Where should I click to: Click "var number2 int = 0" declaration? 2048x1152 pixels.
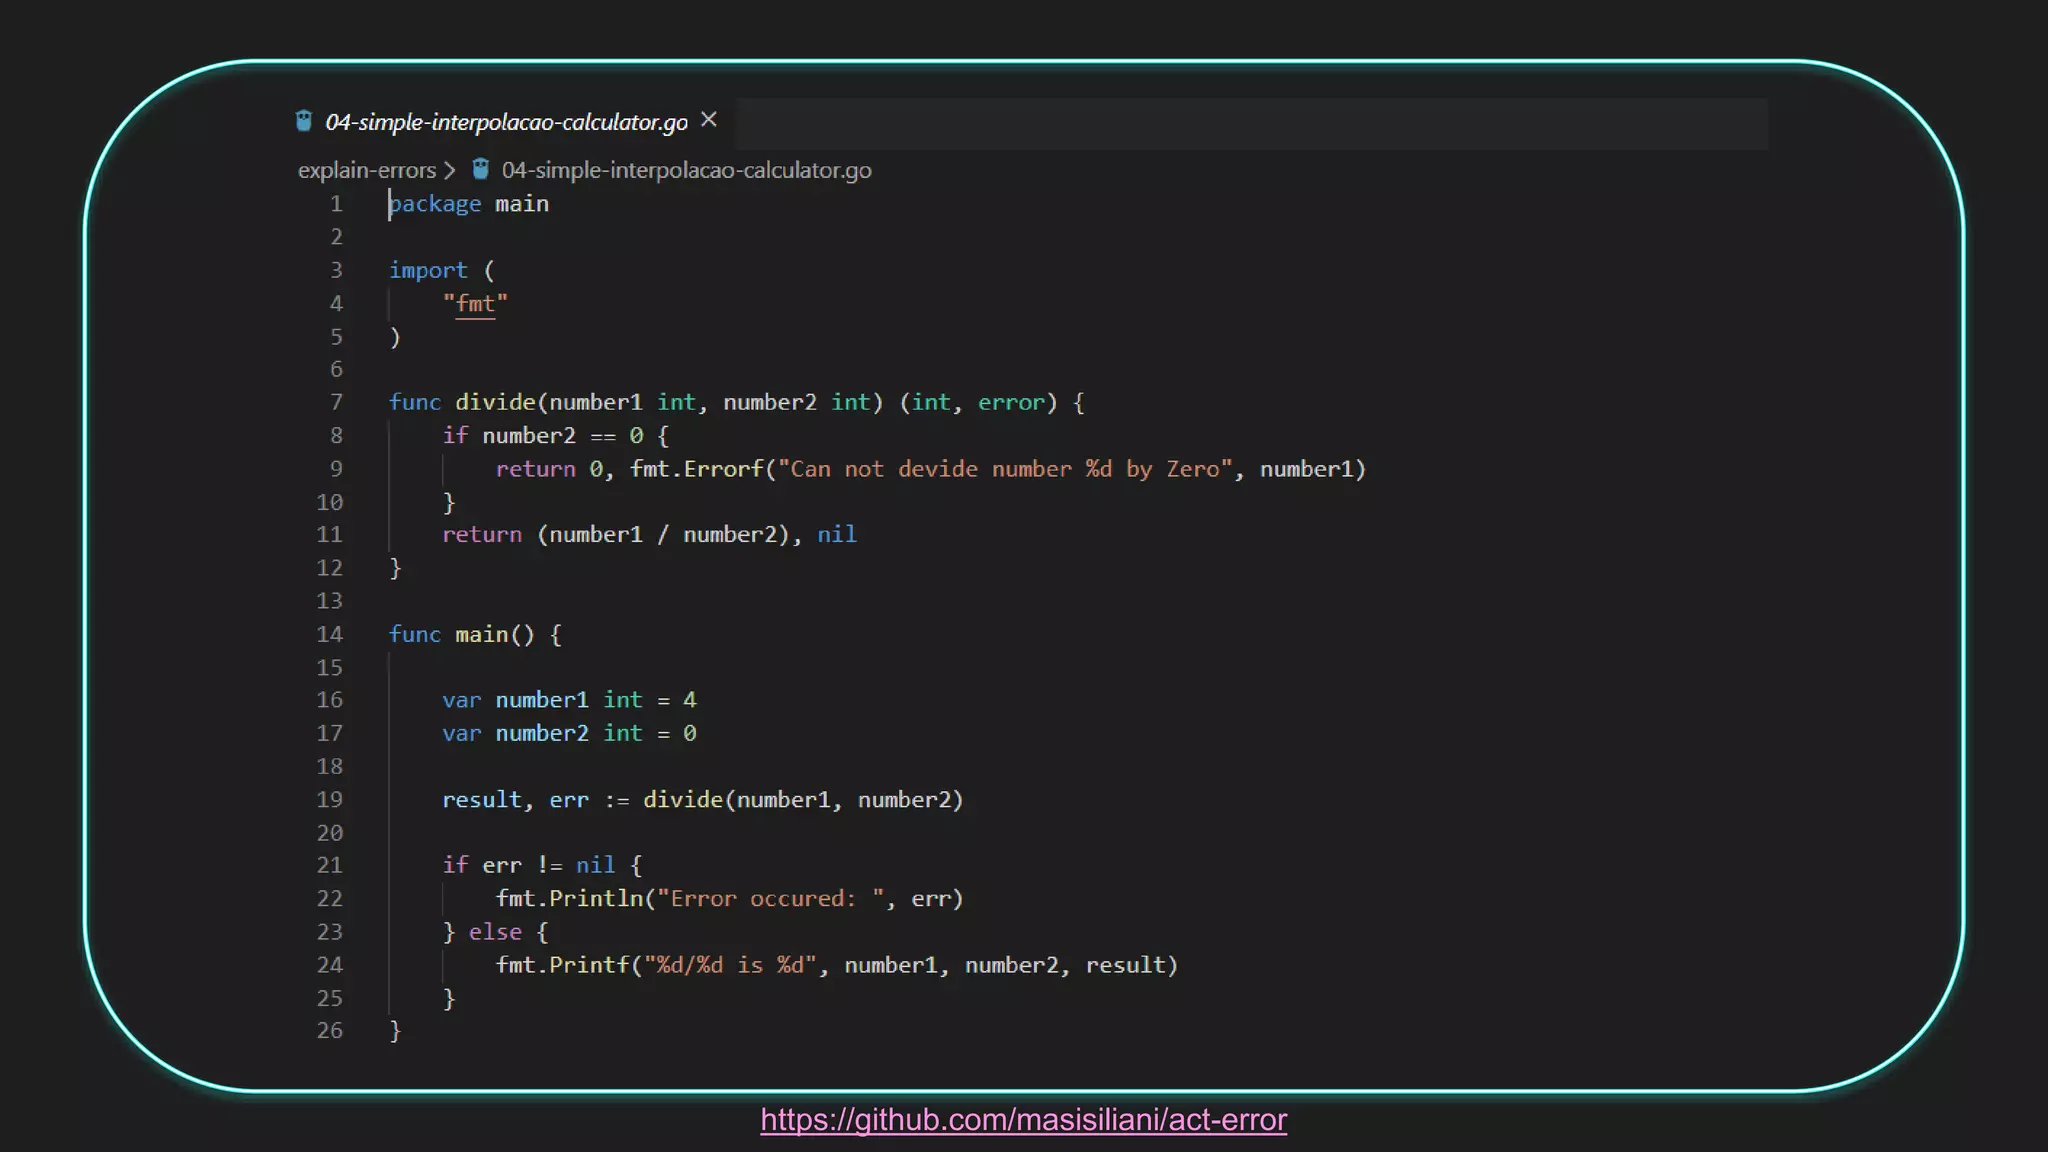click(569, 733)
